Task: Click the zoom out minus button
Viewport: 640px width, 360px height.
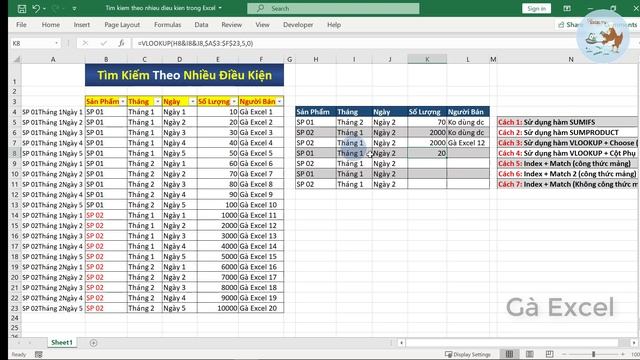Action: click(x=564, y=354)
